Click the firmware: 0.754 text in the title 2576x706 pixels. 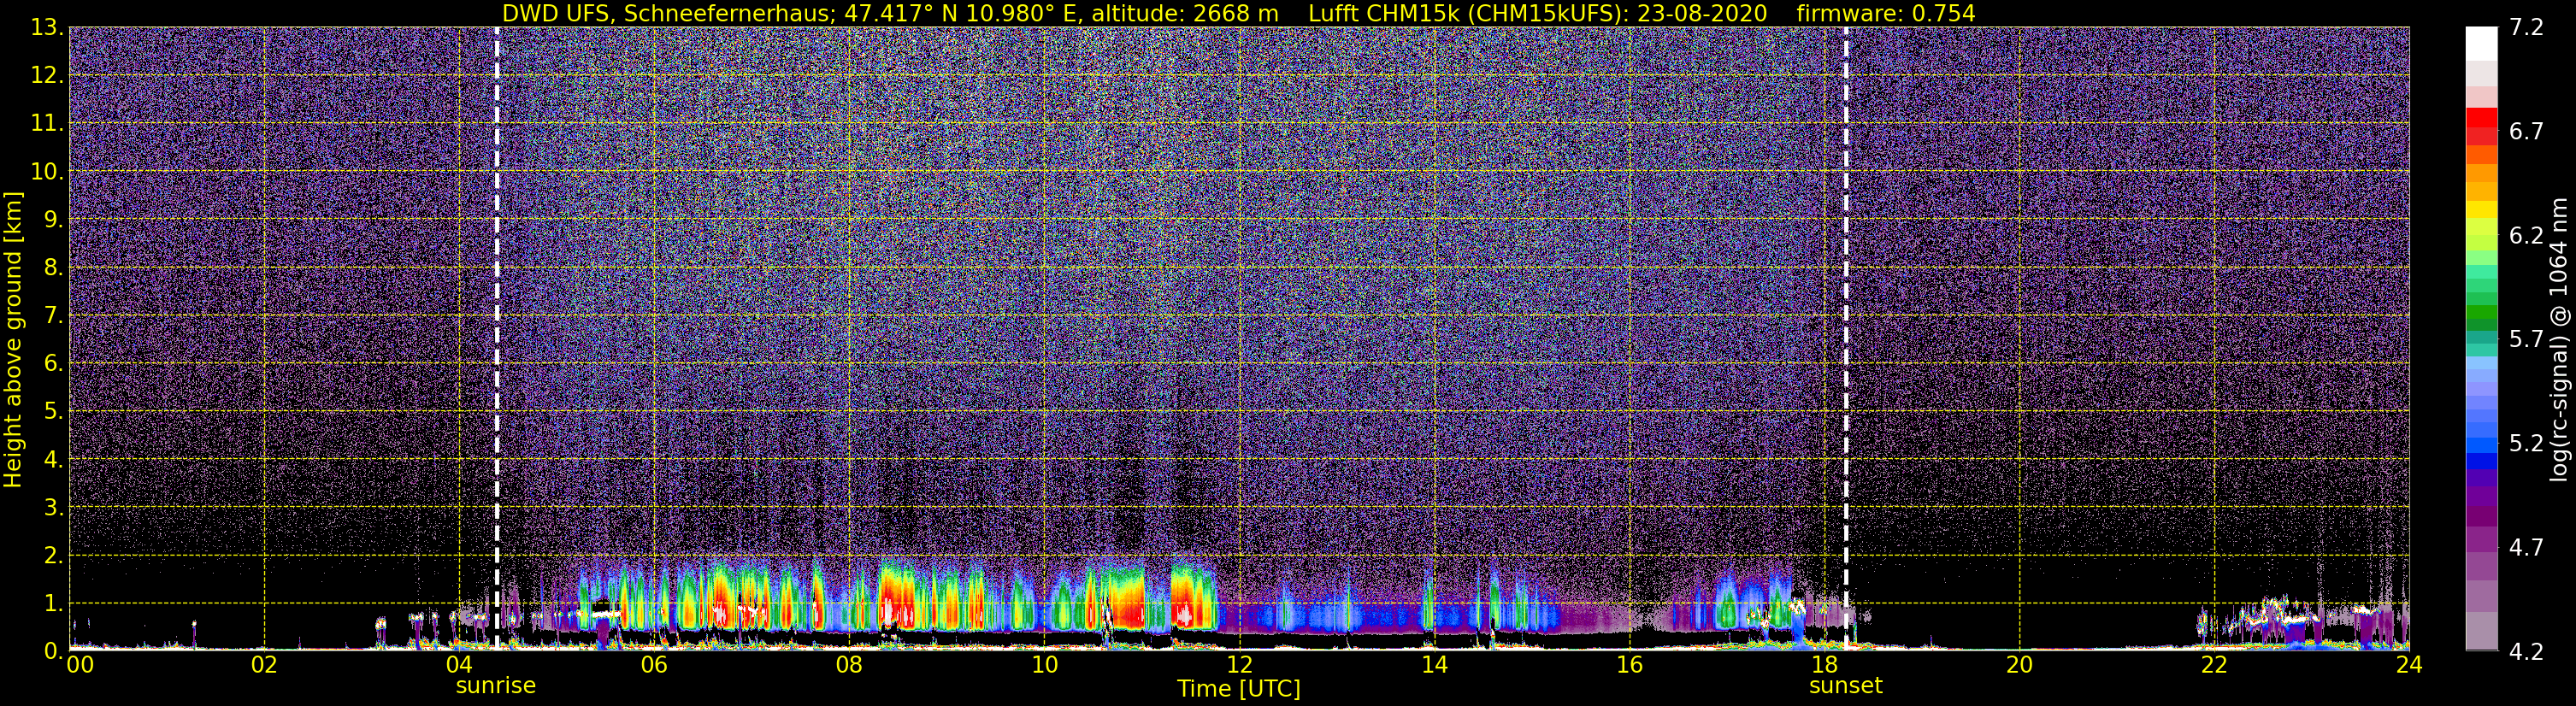[x=1886, y=13]
